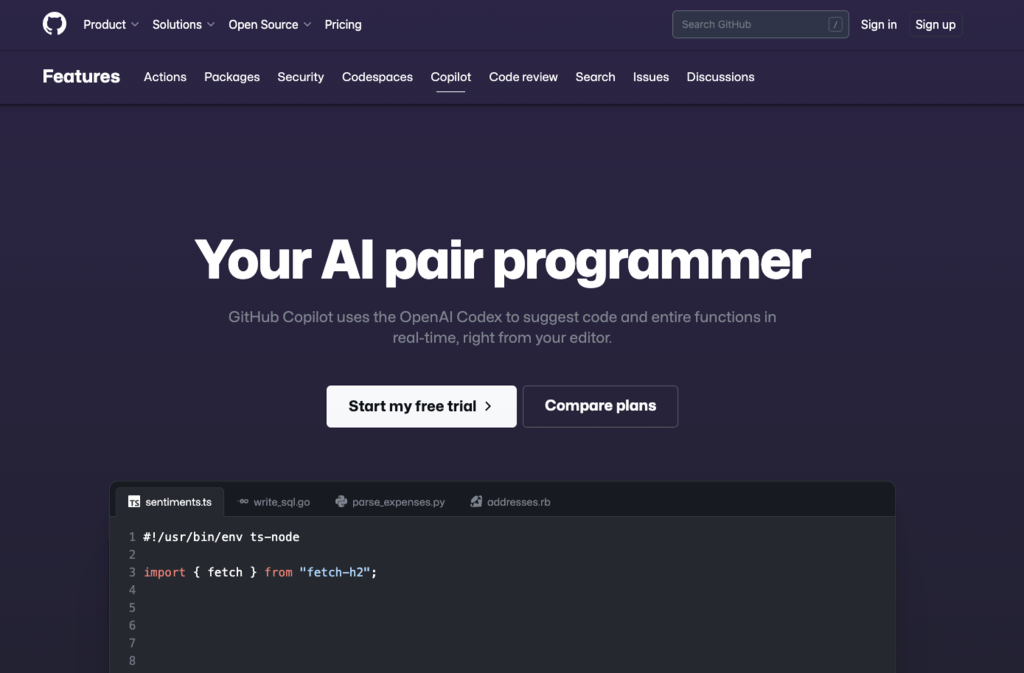Click the Start my free trial button

(x=421, y=406)
